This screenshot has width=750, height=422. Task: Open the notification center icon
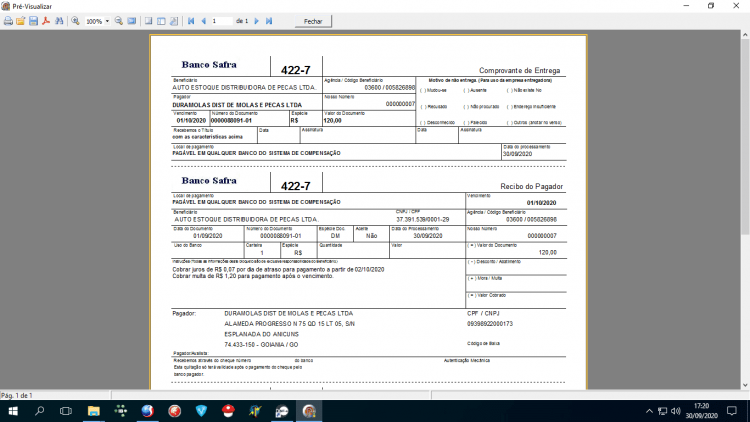[x=732, y=411]
